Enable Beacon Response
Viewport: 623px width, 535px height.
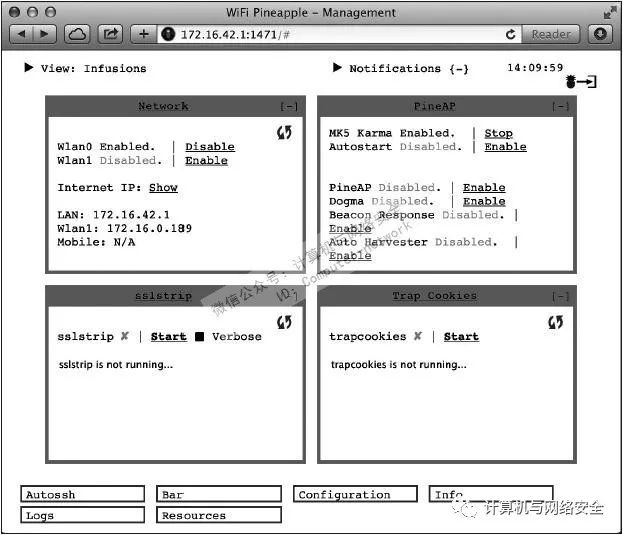(x=350, y=229)
